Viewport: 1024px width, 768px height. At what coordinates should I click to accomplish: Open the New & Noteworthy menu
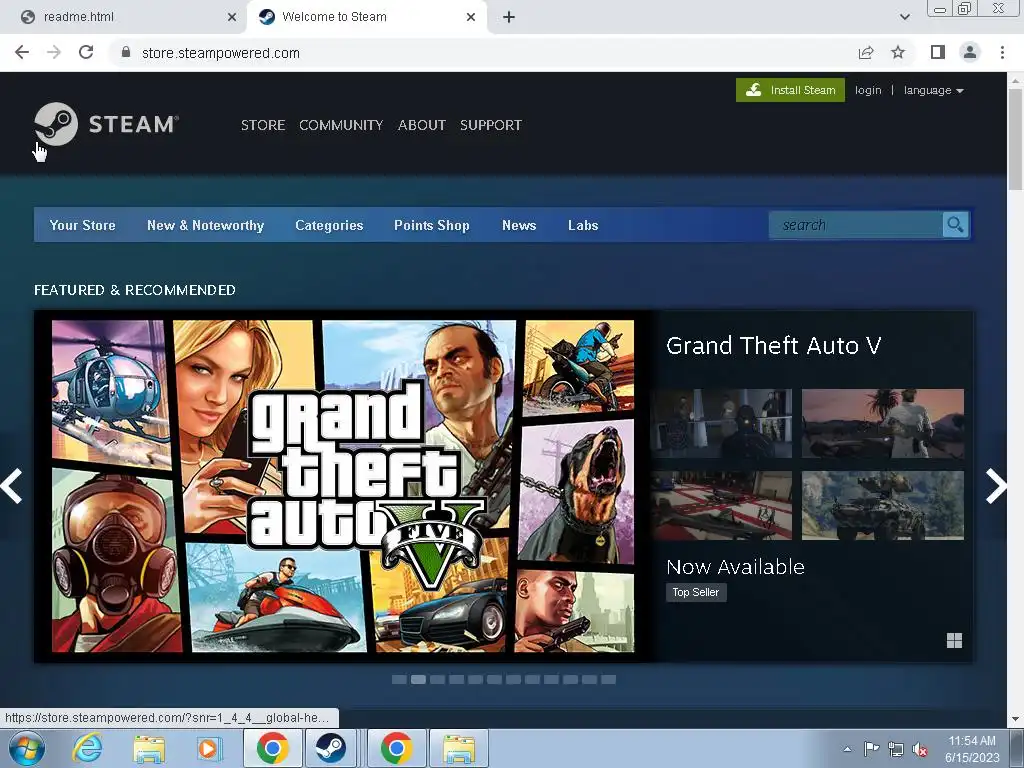point(205,225)
